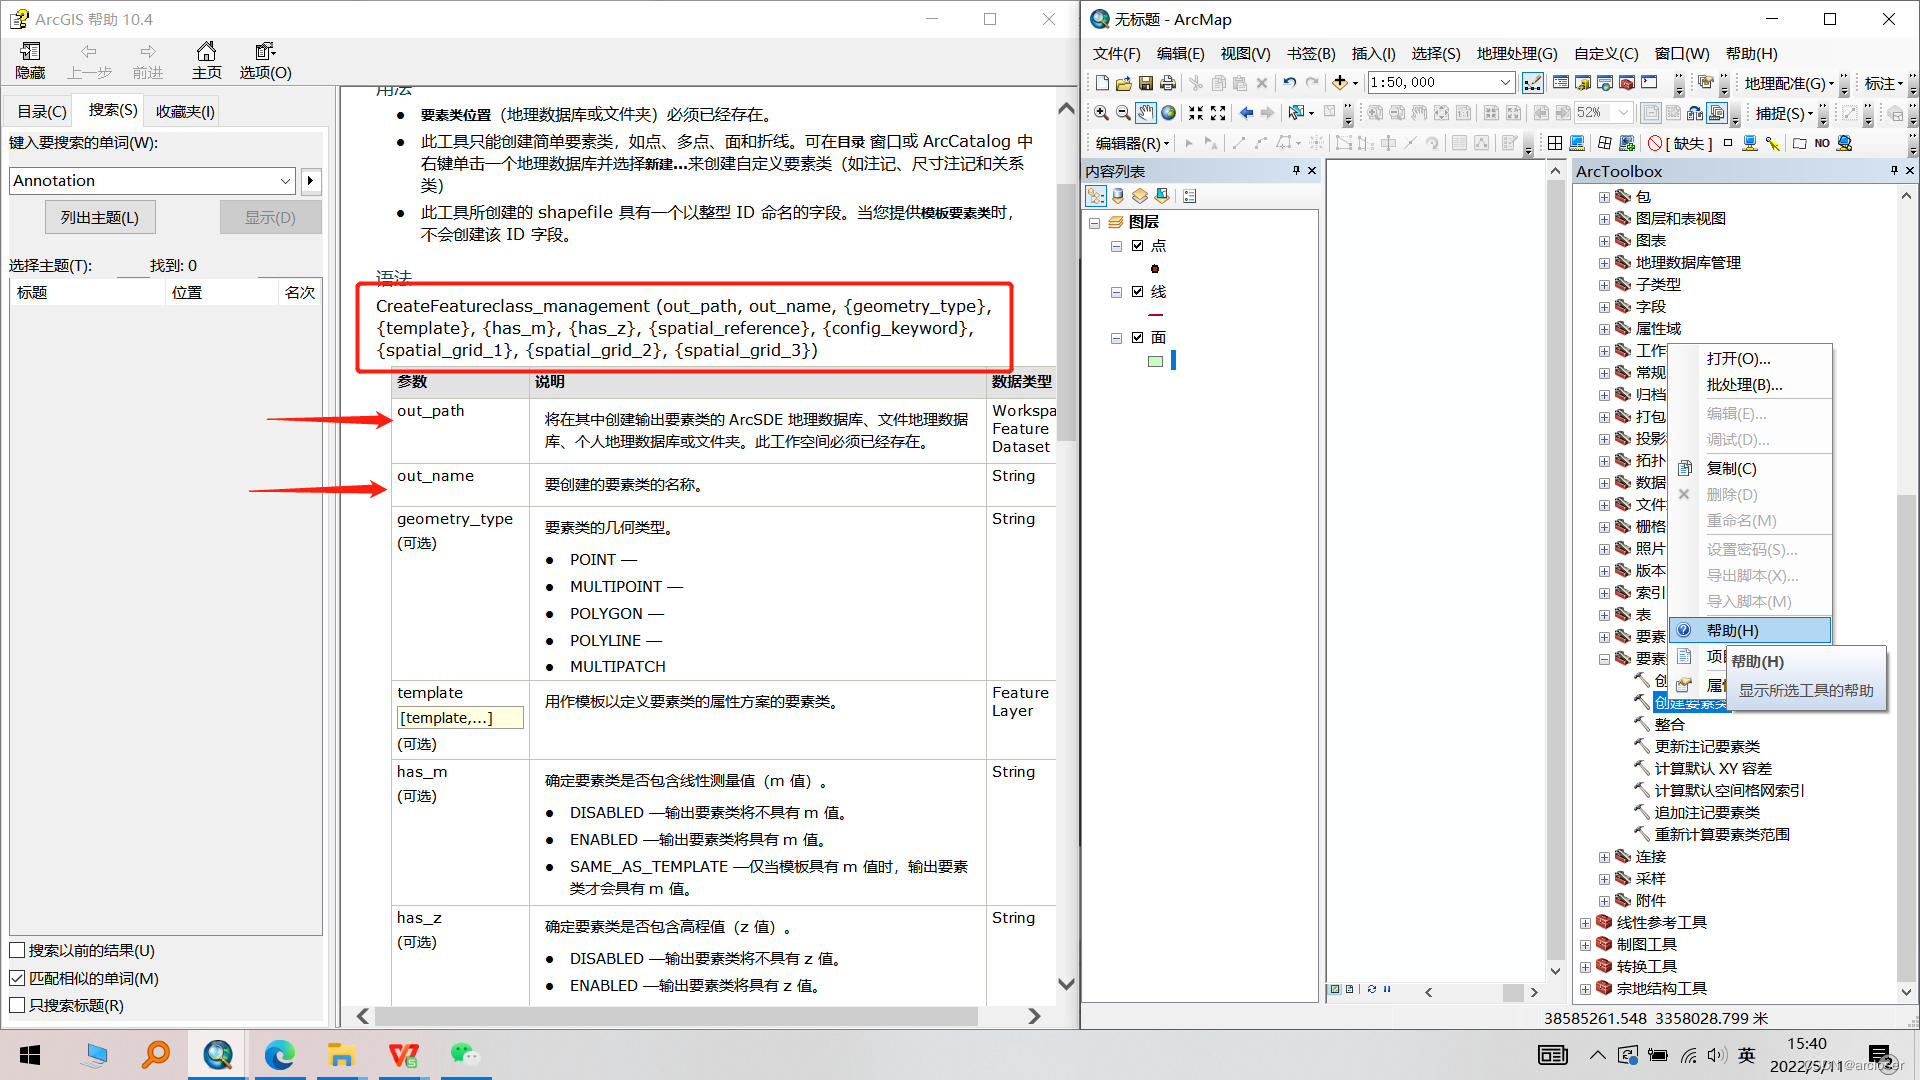Click the Save map document icon
This screenshot has height=1080, width=1920.
tap(1146, 83)
